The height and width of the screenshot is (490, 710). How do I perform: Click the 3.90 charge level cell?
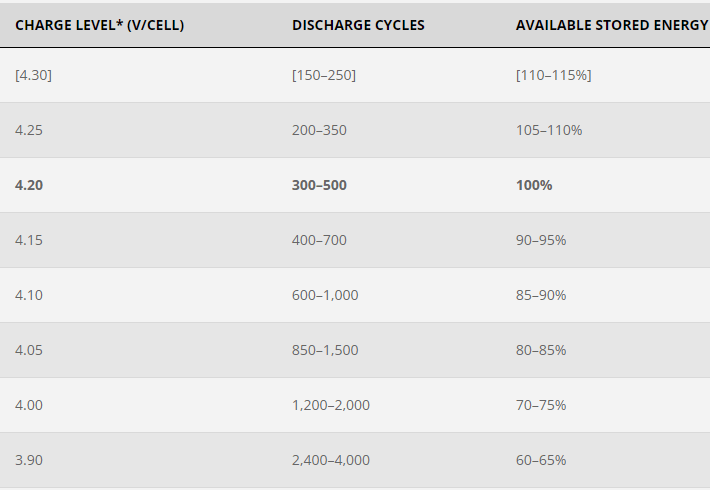(x=29, y=460)
